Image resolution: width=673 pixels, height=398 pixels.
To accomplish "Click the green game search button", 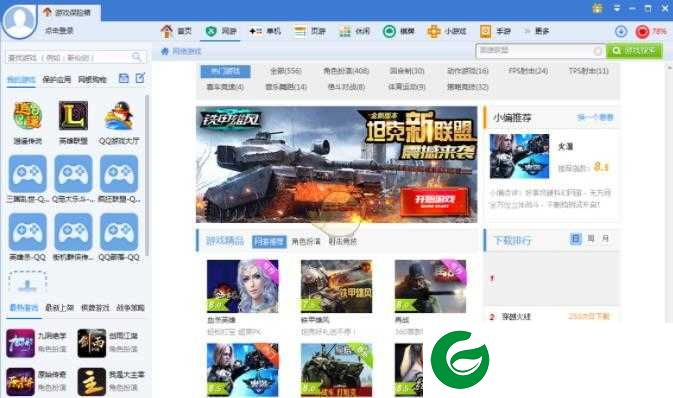I will coord(634,51).
